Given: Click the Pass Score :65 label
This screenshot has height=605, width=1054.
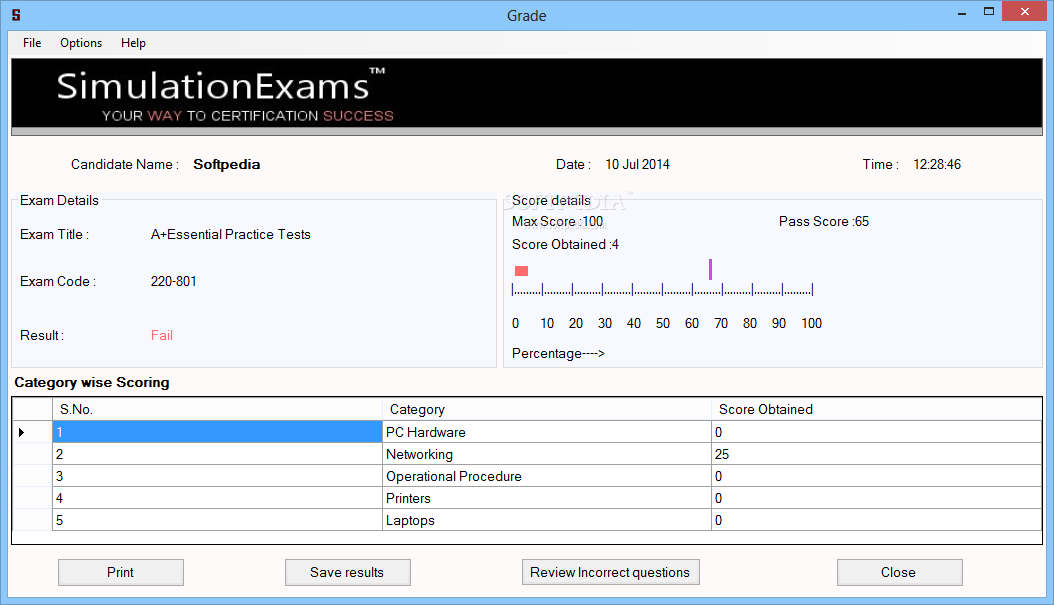Looking at the screenshot, I should [x=823, y=222].
